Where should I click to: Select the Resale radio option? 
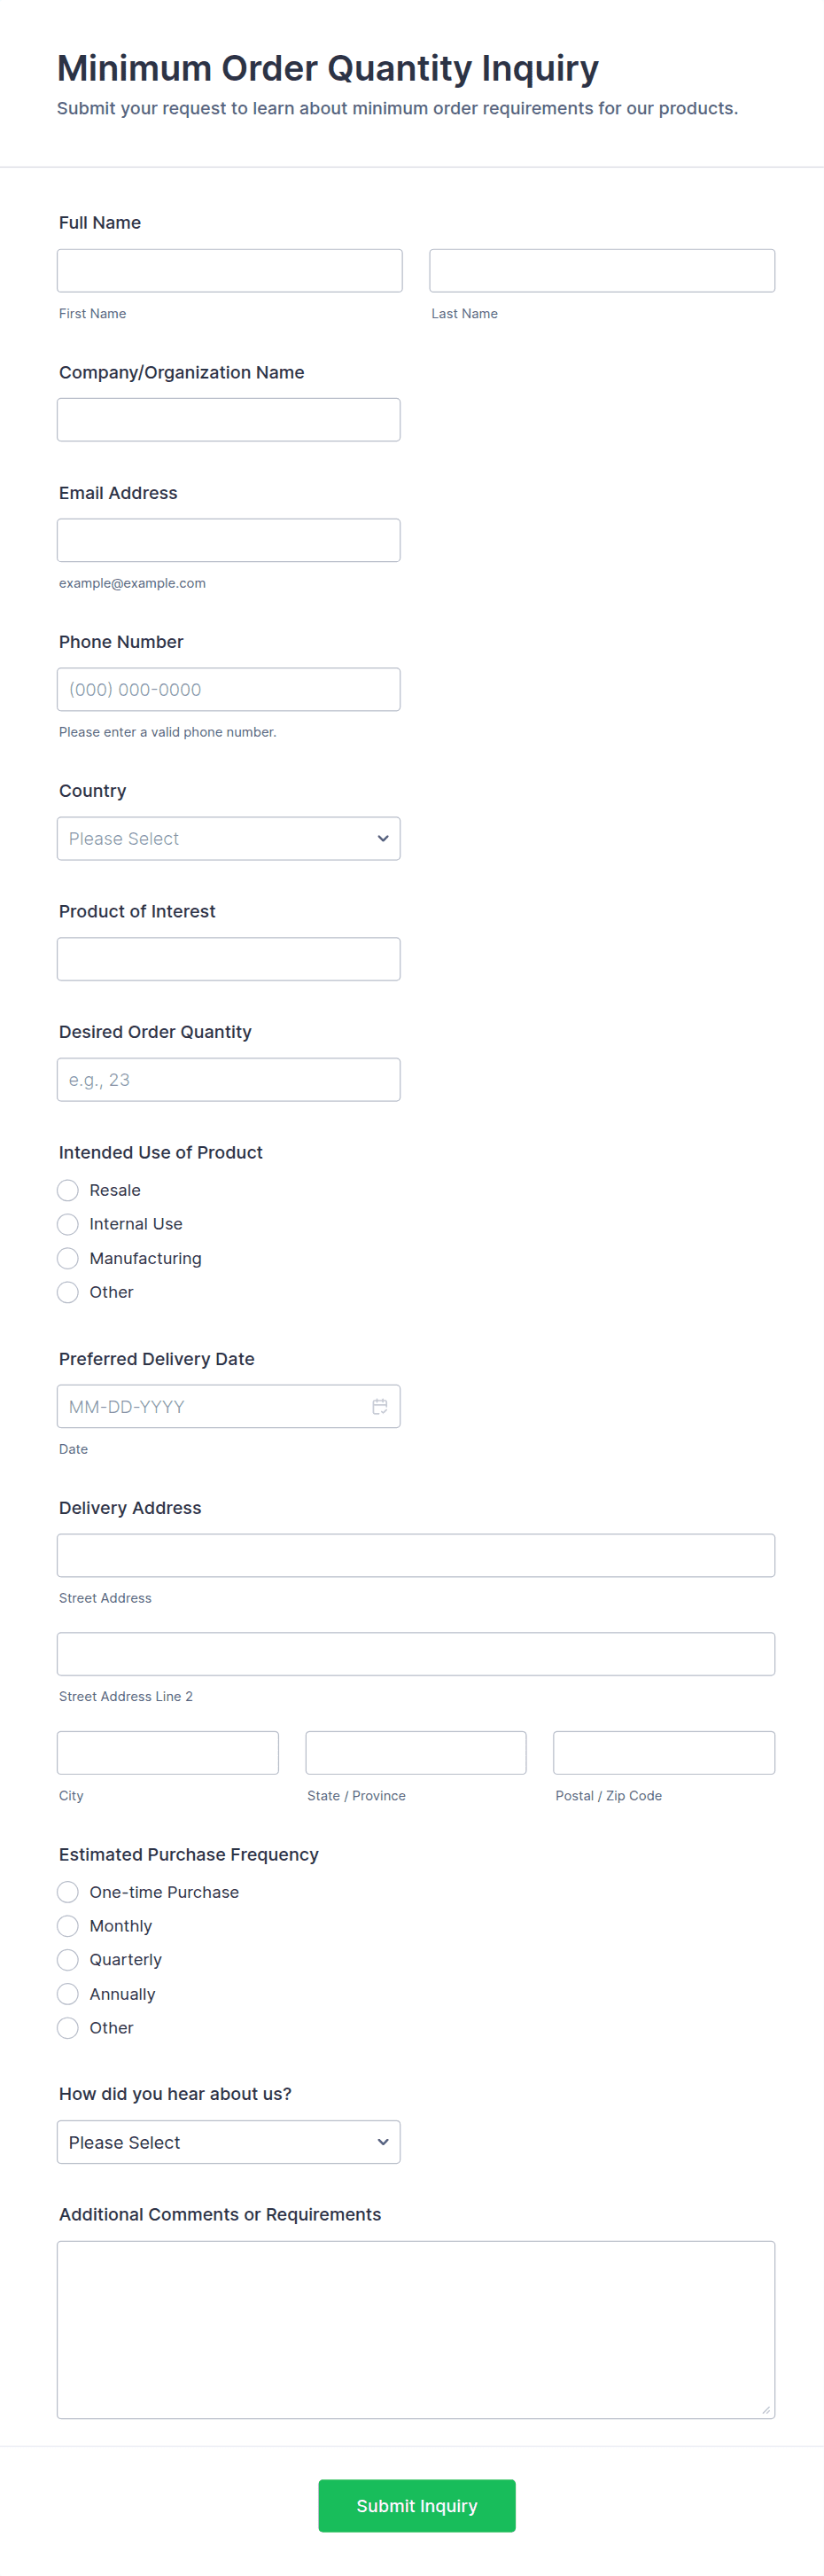[x=68, y=1190]
